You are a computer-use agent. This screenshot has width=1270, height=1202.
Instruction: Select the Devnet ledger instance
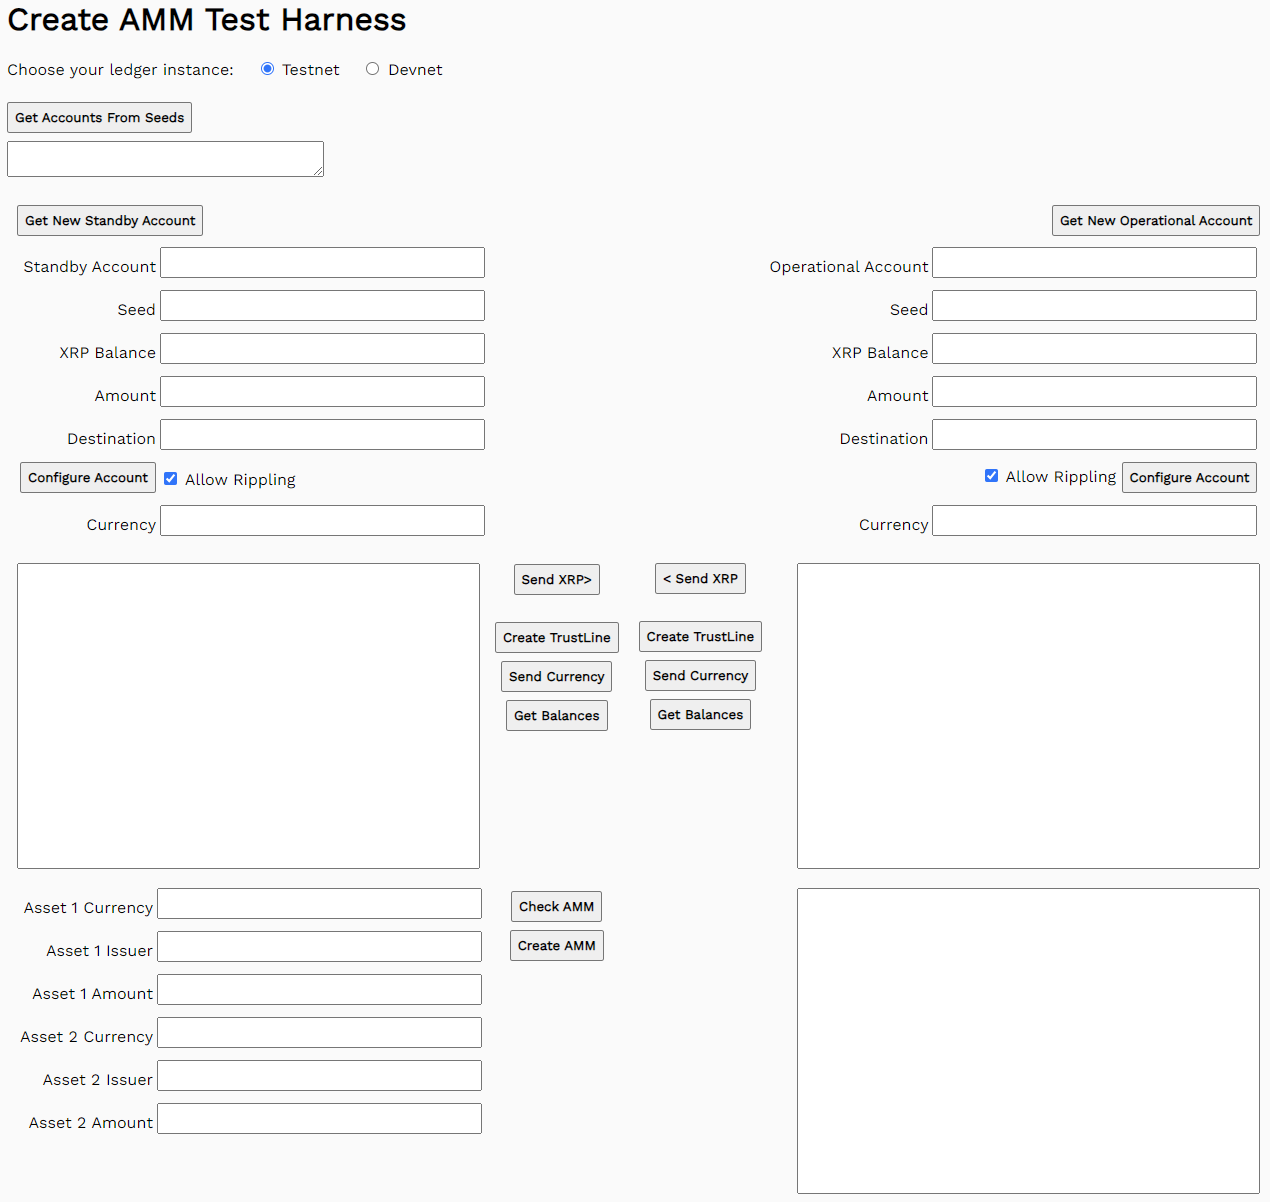pos(372,68)
